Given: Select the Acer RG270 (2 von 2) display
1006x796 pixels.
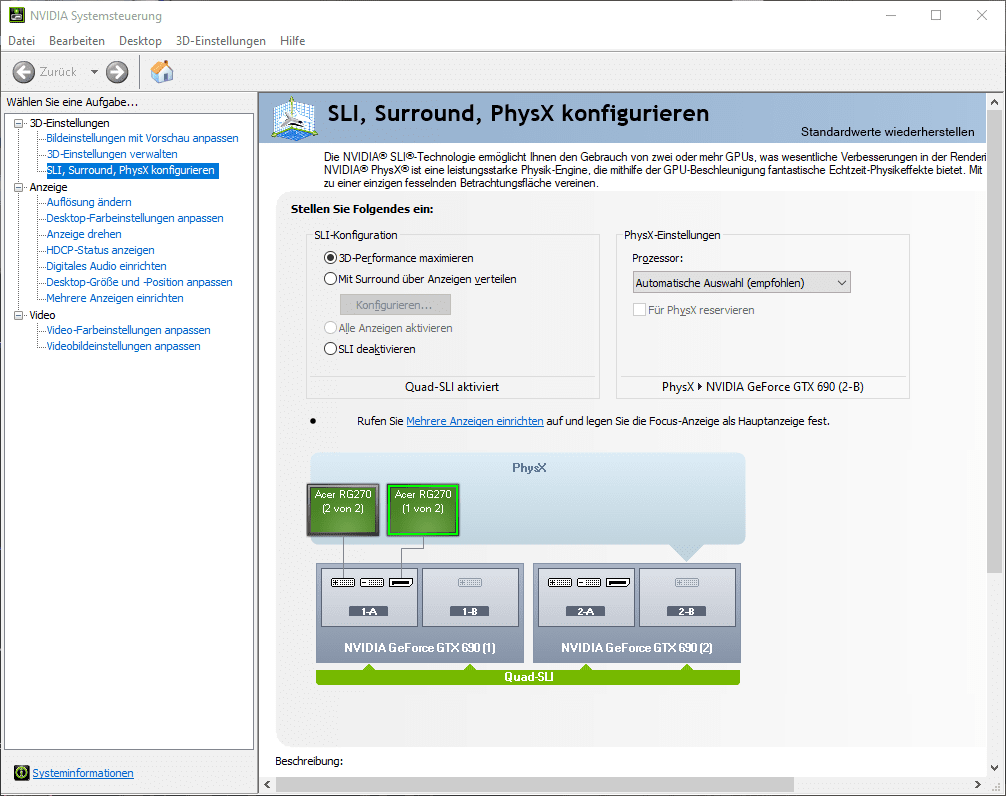Looking at the screenshot, I should pyautogui.click(x=343, y=509).
